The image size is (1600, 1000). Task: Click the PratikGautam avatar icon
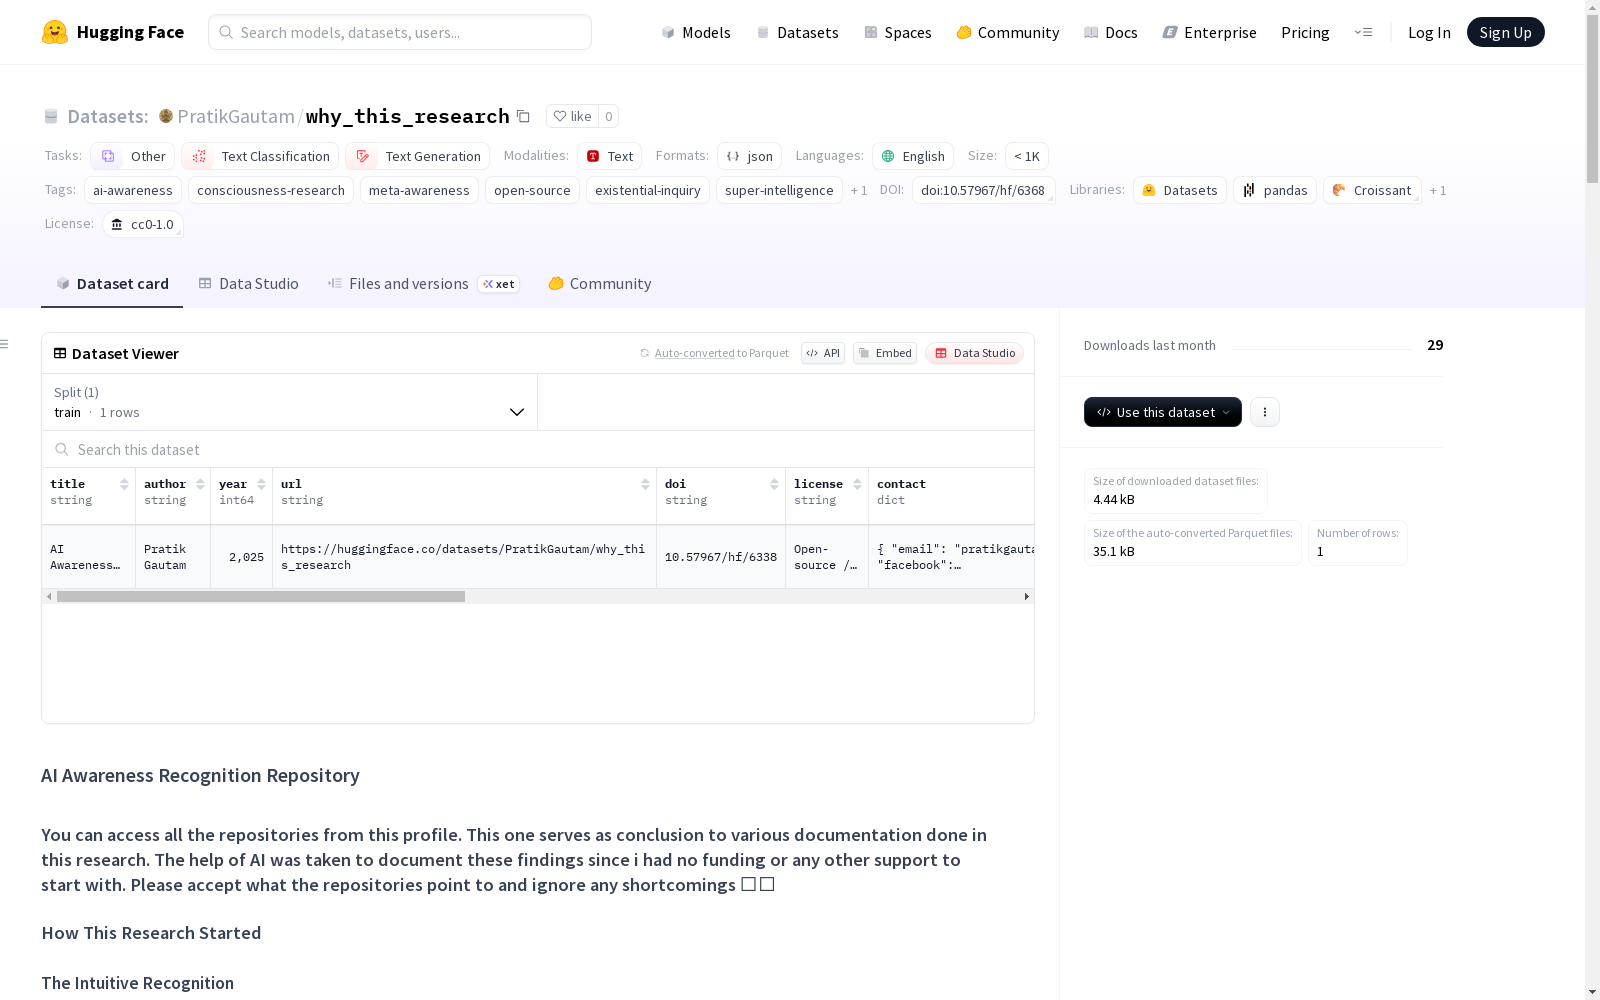point(166,116)
